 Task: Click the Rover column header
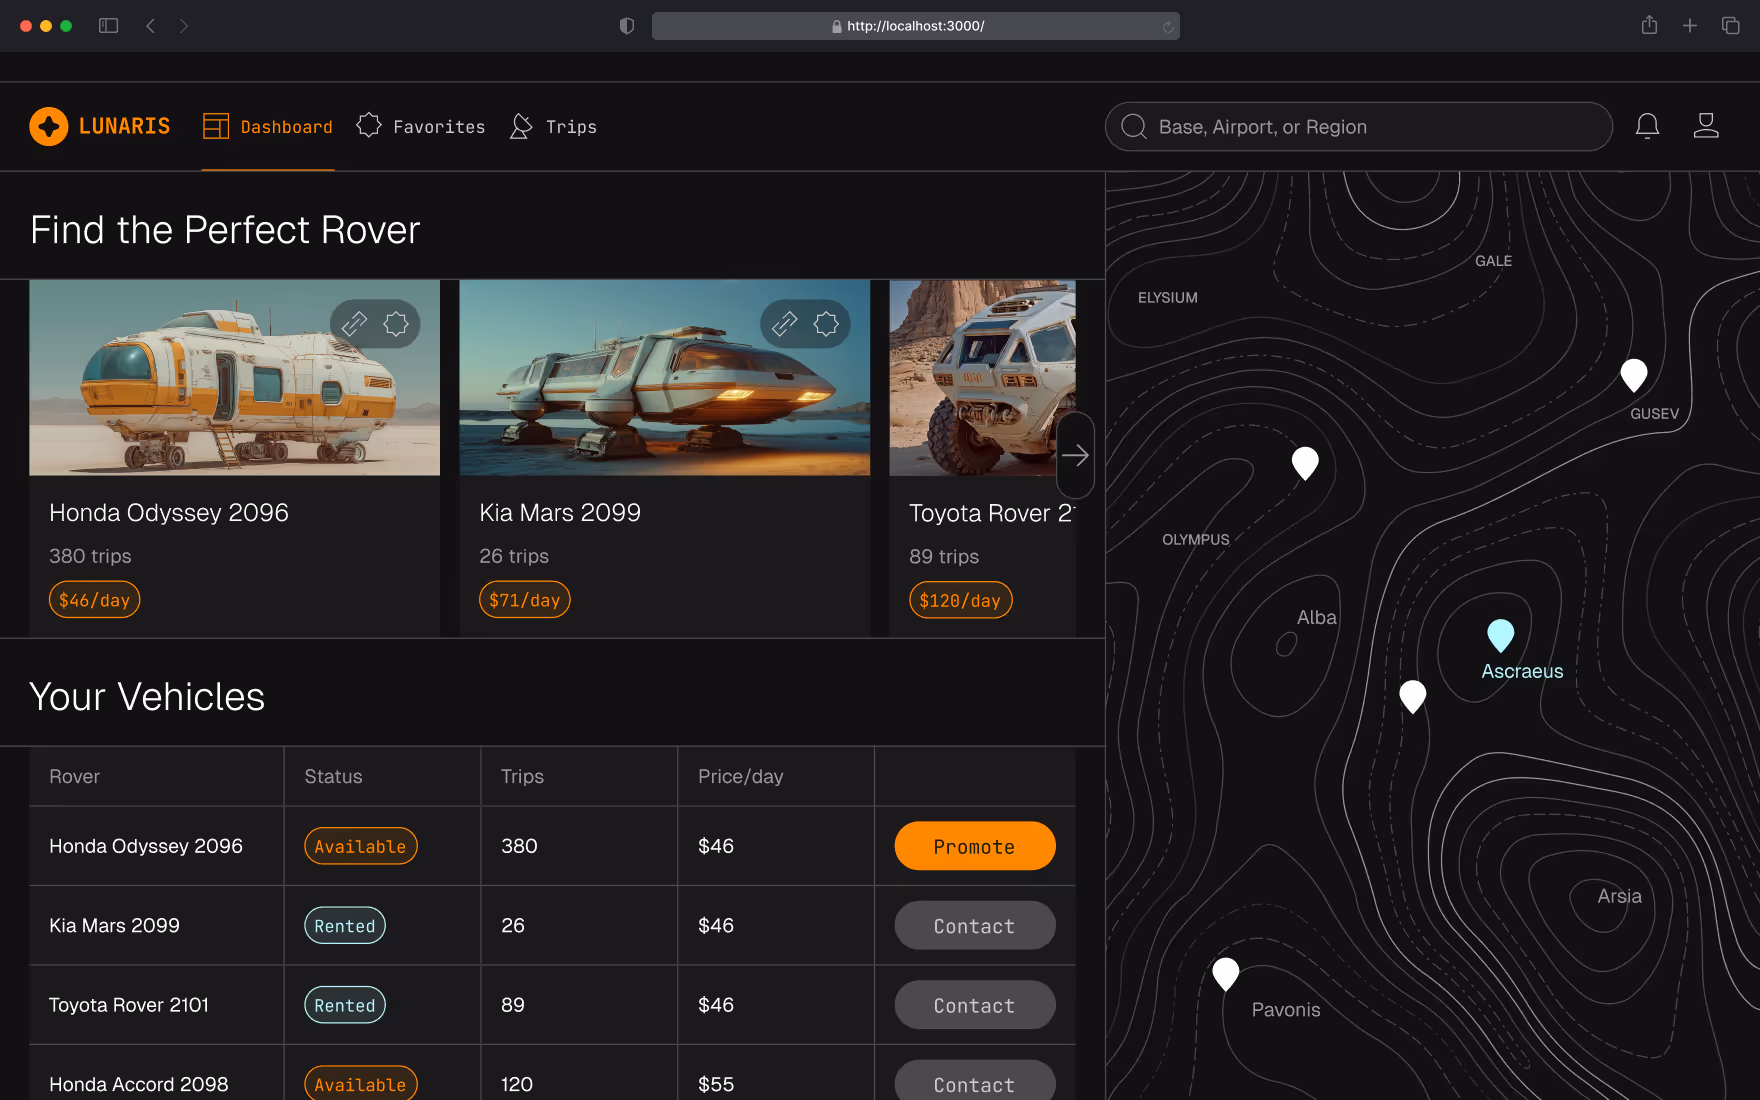(x=74, y=776)
